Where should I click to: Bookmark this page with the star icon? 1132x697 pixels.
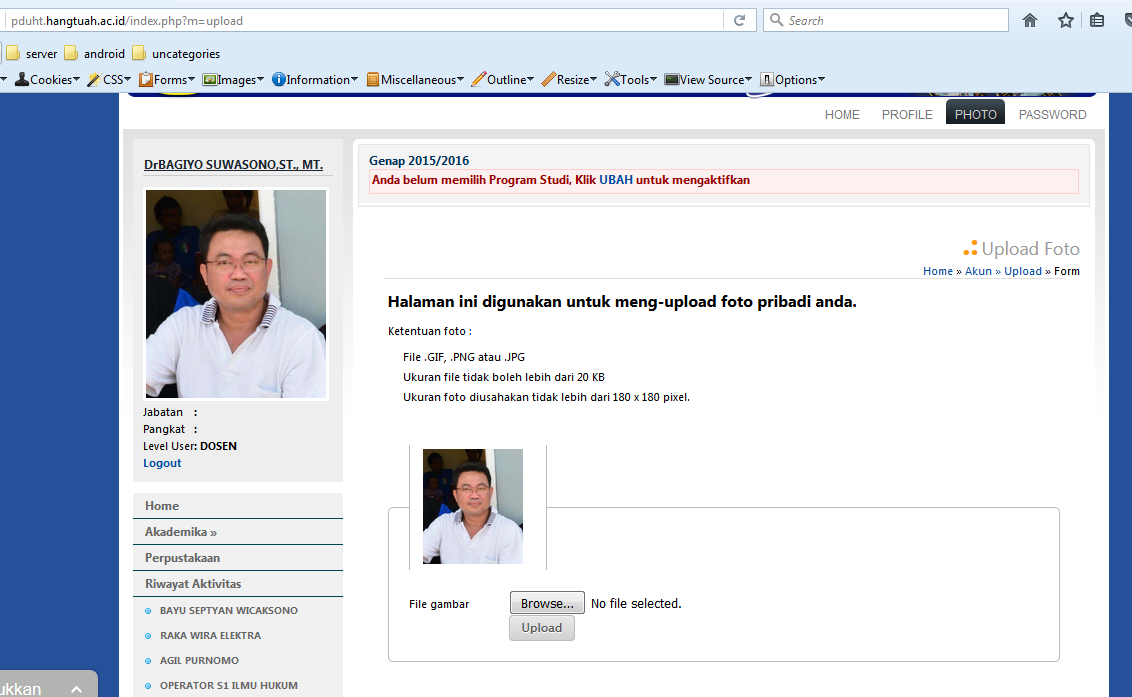[1066, 20]
